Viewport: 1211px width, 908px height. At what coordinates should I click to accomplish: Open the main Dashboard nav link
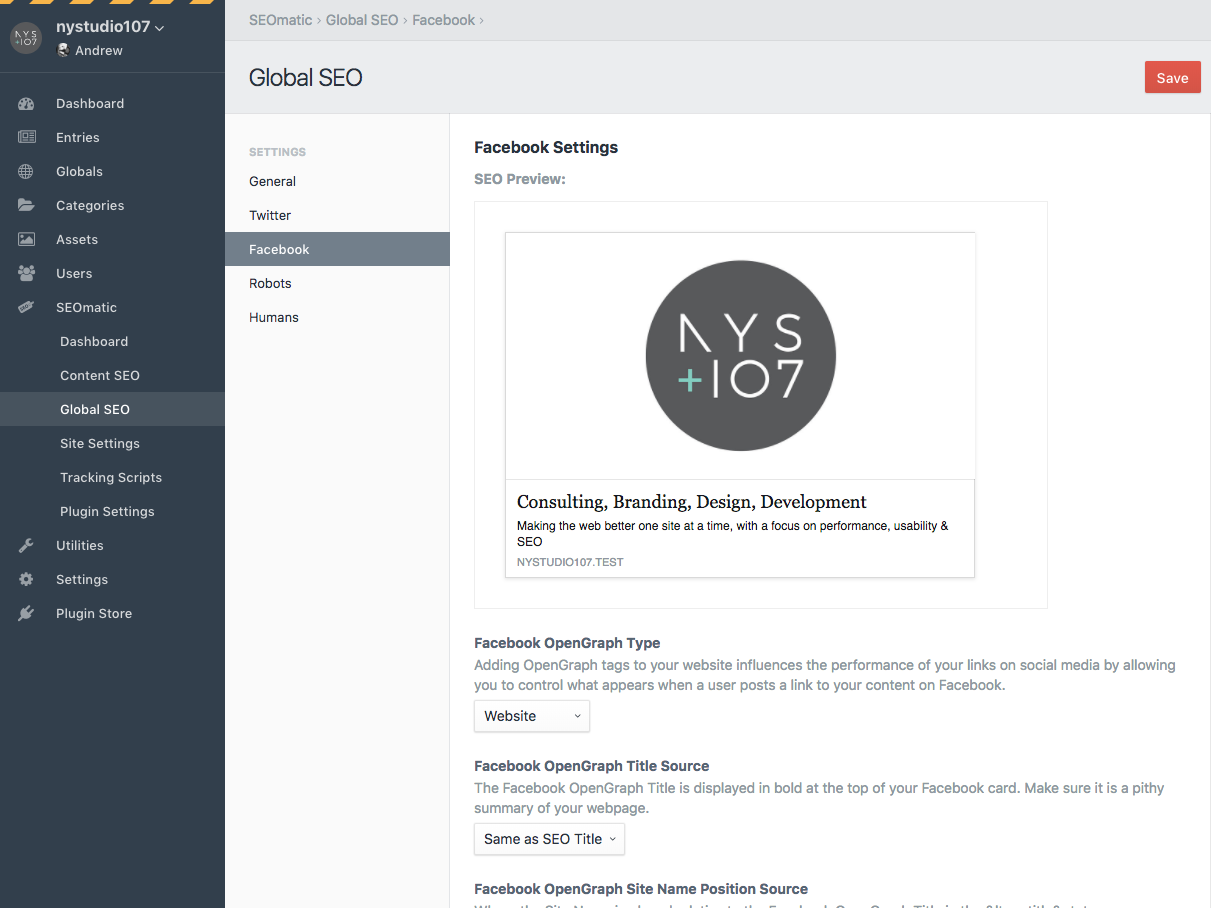90,103
